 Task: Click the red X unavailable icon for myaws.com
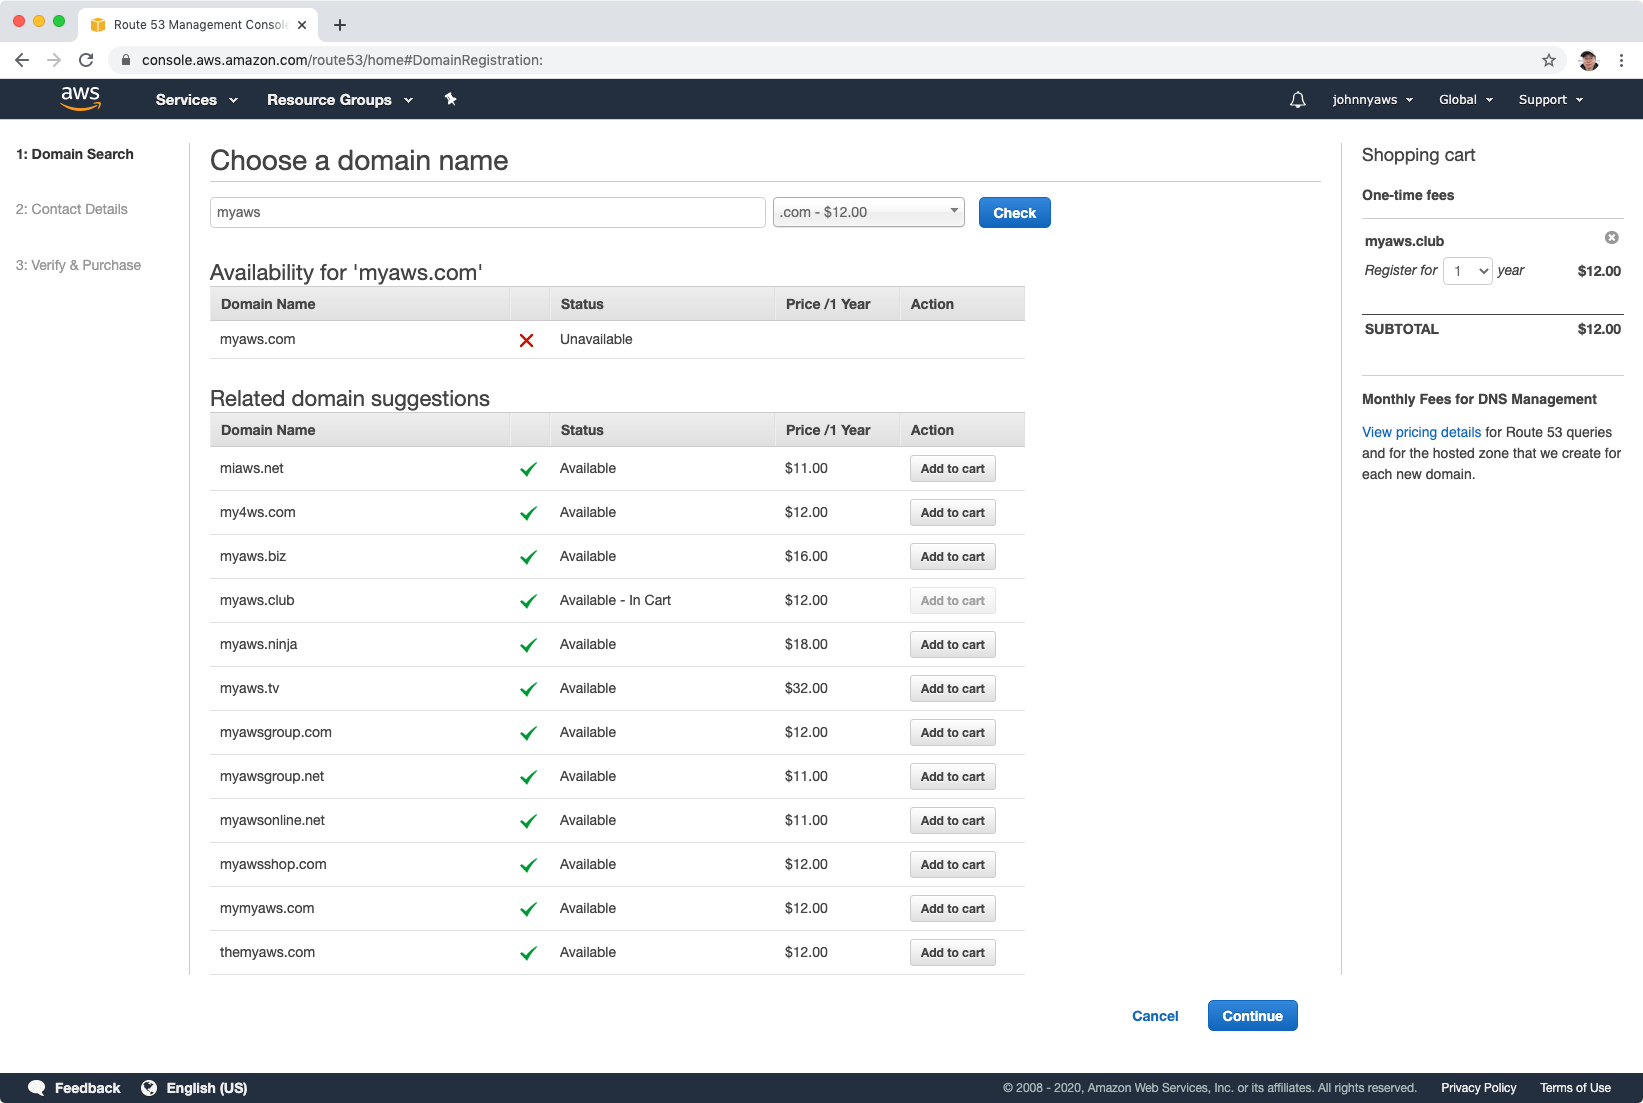coord(527,340)
